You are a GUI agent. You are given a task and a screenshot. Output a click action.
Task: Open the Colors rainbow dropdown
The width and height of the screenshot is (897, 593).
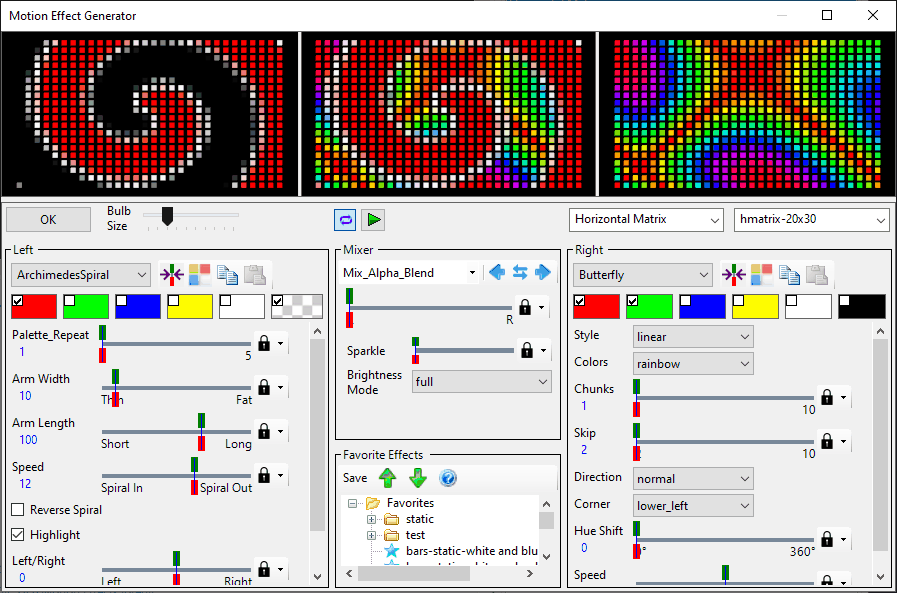693,364
